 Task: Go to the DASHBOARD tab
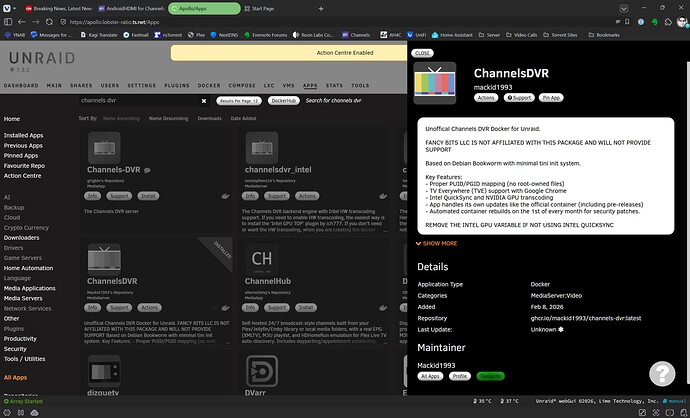[21, 85]
